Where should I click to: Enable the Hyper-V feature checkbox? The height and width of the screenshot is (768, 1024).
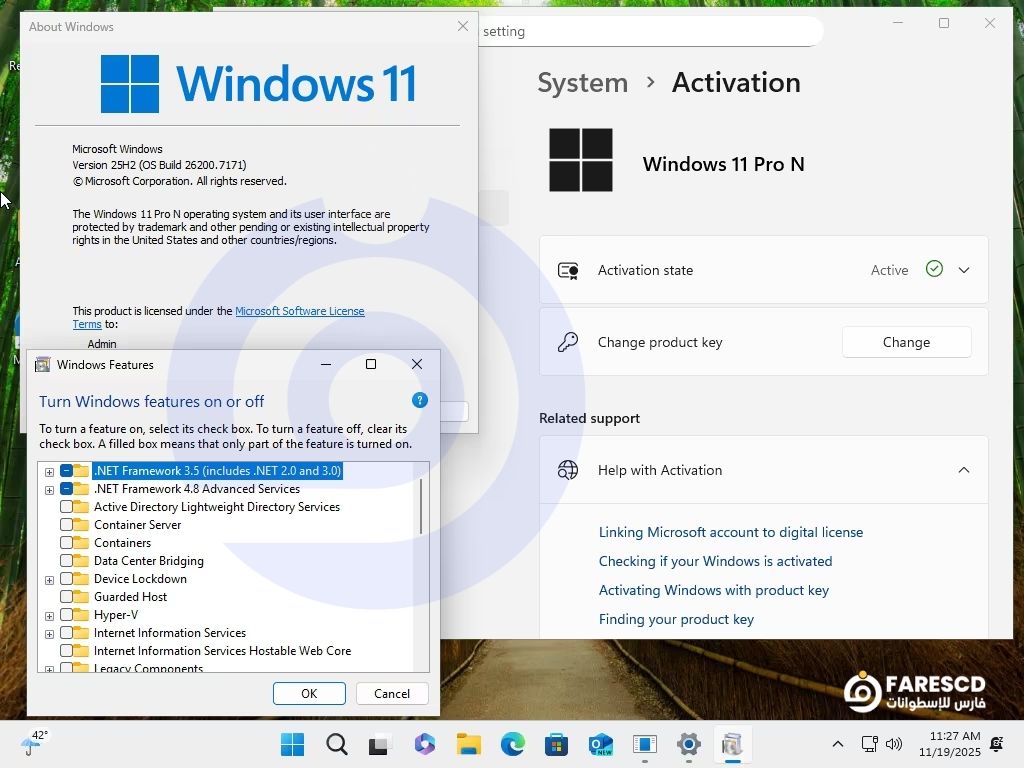(x=67, y=615)
